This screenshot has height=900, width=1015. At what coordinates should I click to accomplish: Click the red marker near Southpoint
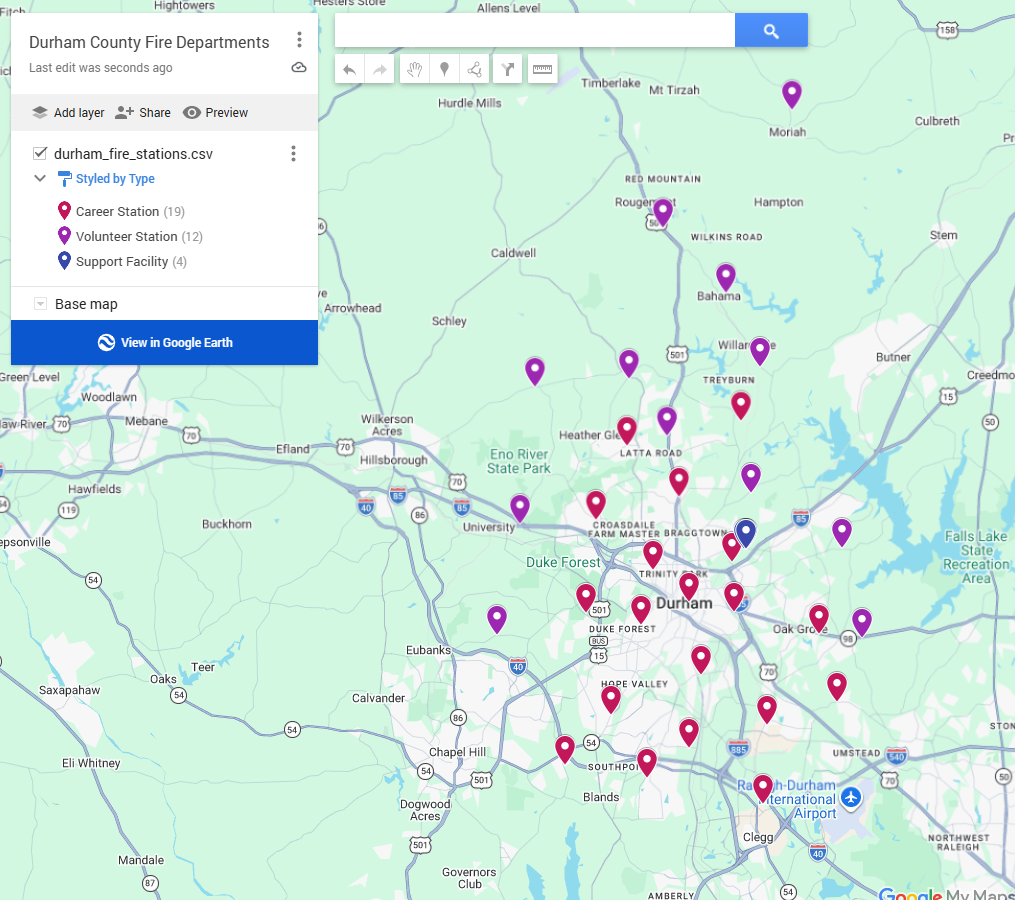tap(647, 761)
